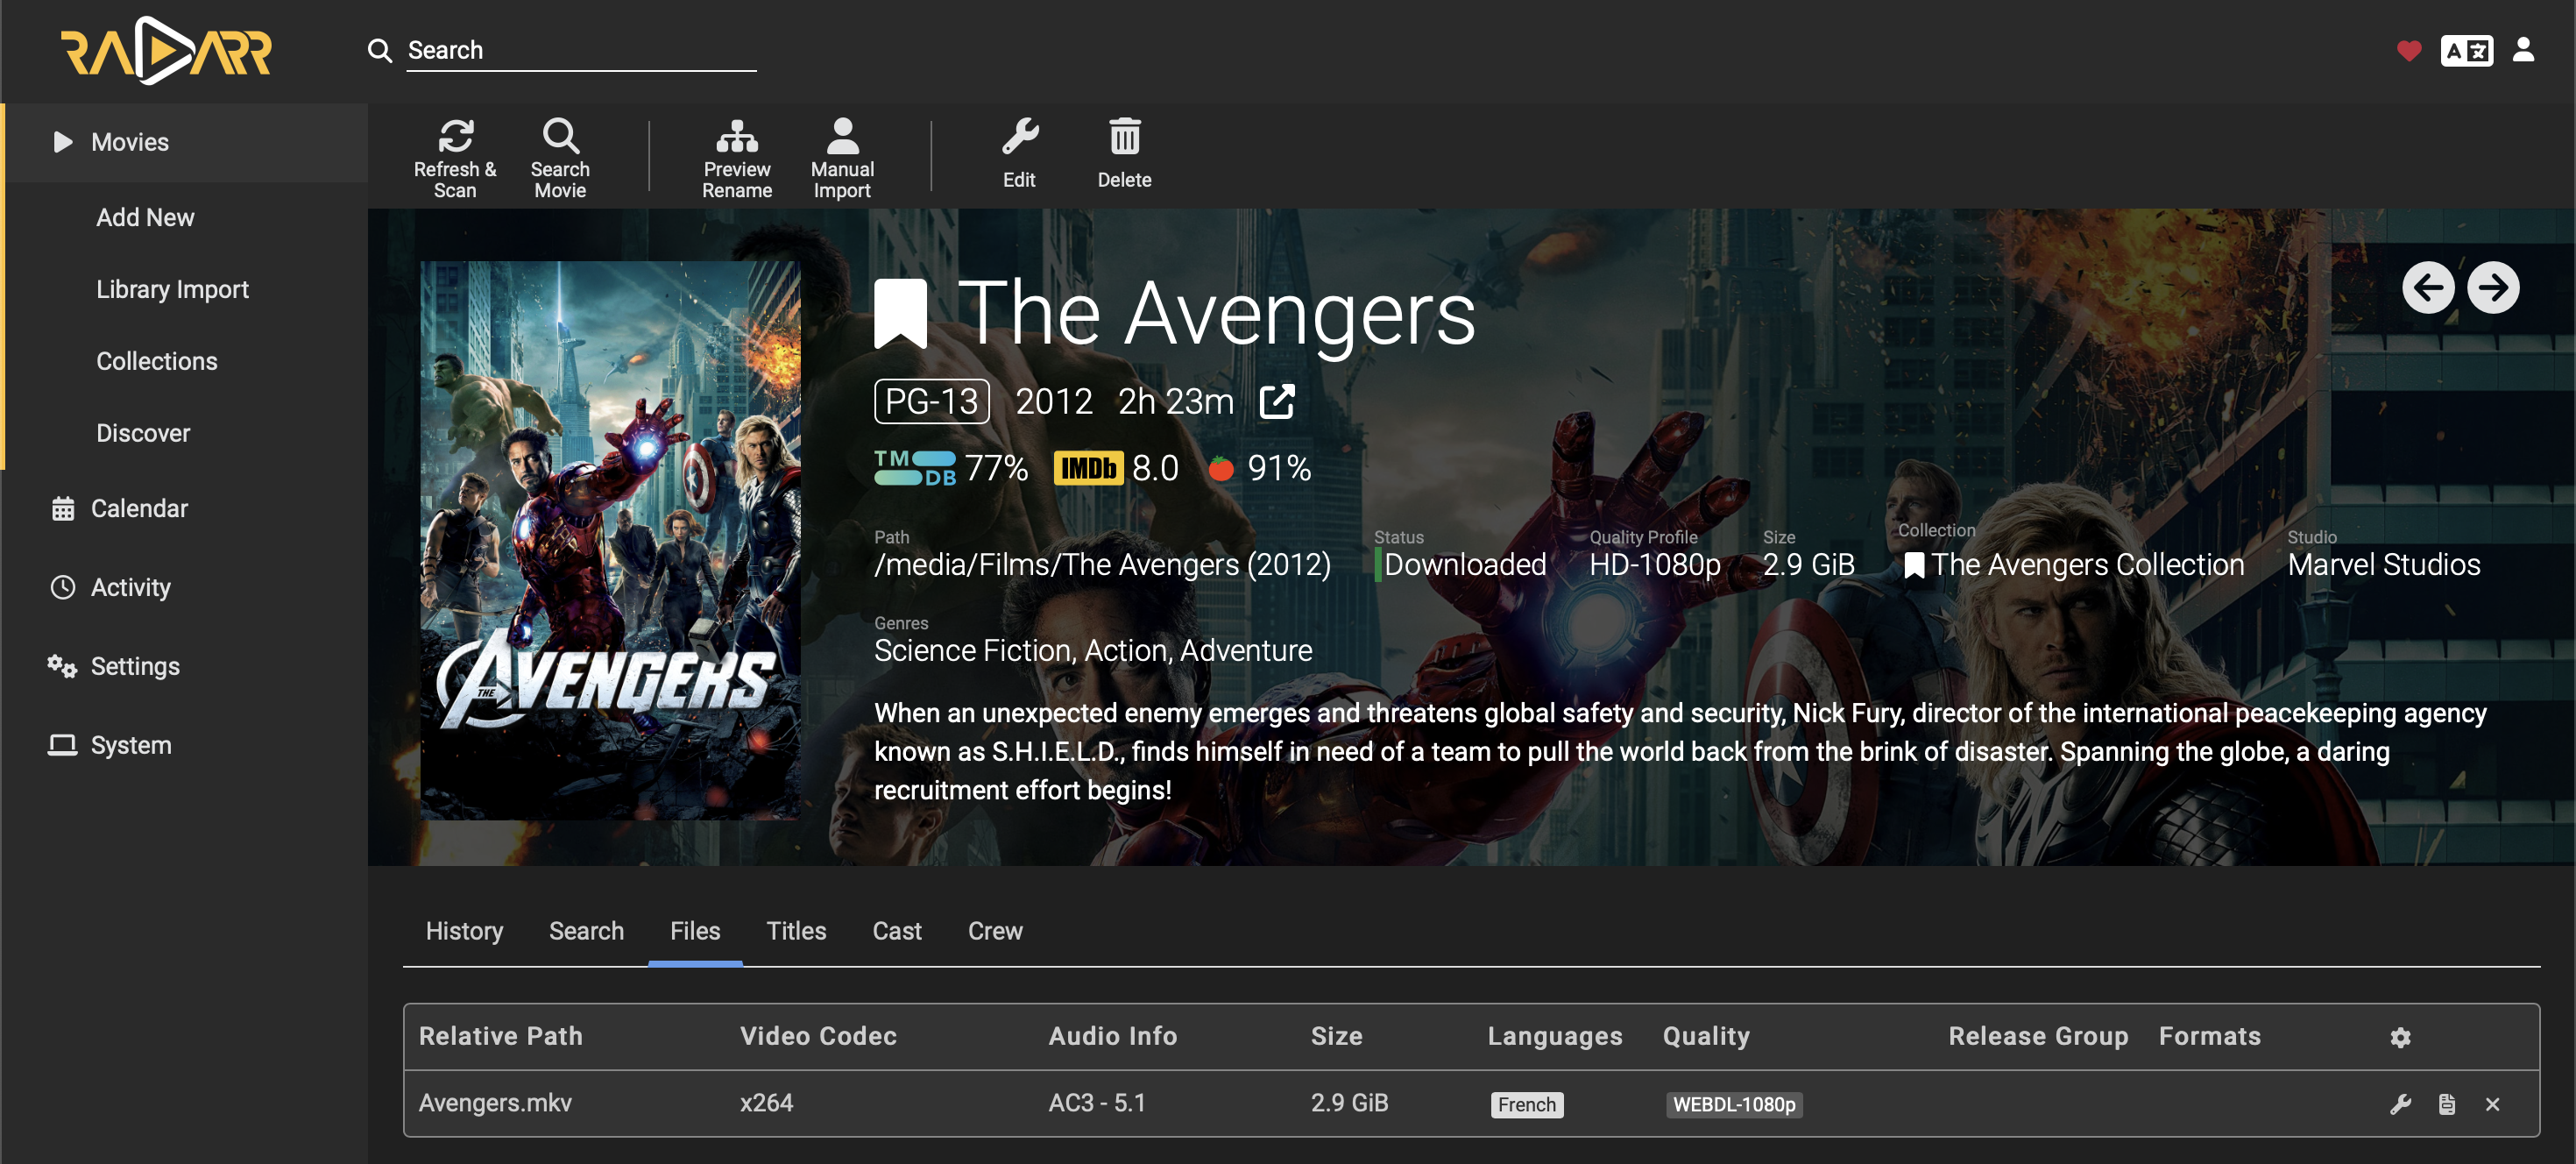Edit Avengers.mkv file with wrench icon

tap(2400, 1104)
